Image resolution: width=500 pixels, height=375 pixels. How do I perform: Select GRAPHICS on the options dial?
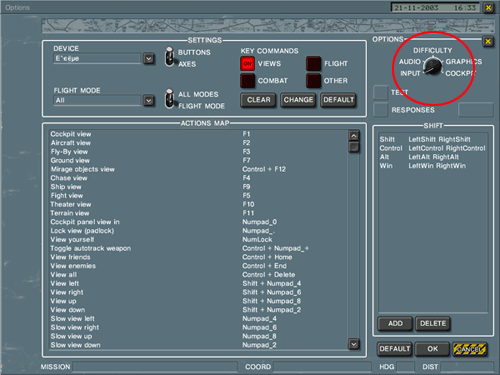464,62
